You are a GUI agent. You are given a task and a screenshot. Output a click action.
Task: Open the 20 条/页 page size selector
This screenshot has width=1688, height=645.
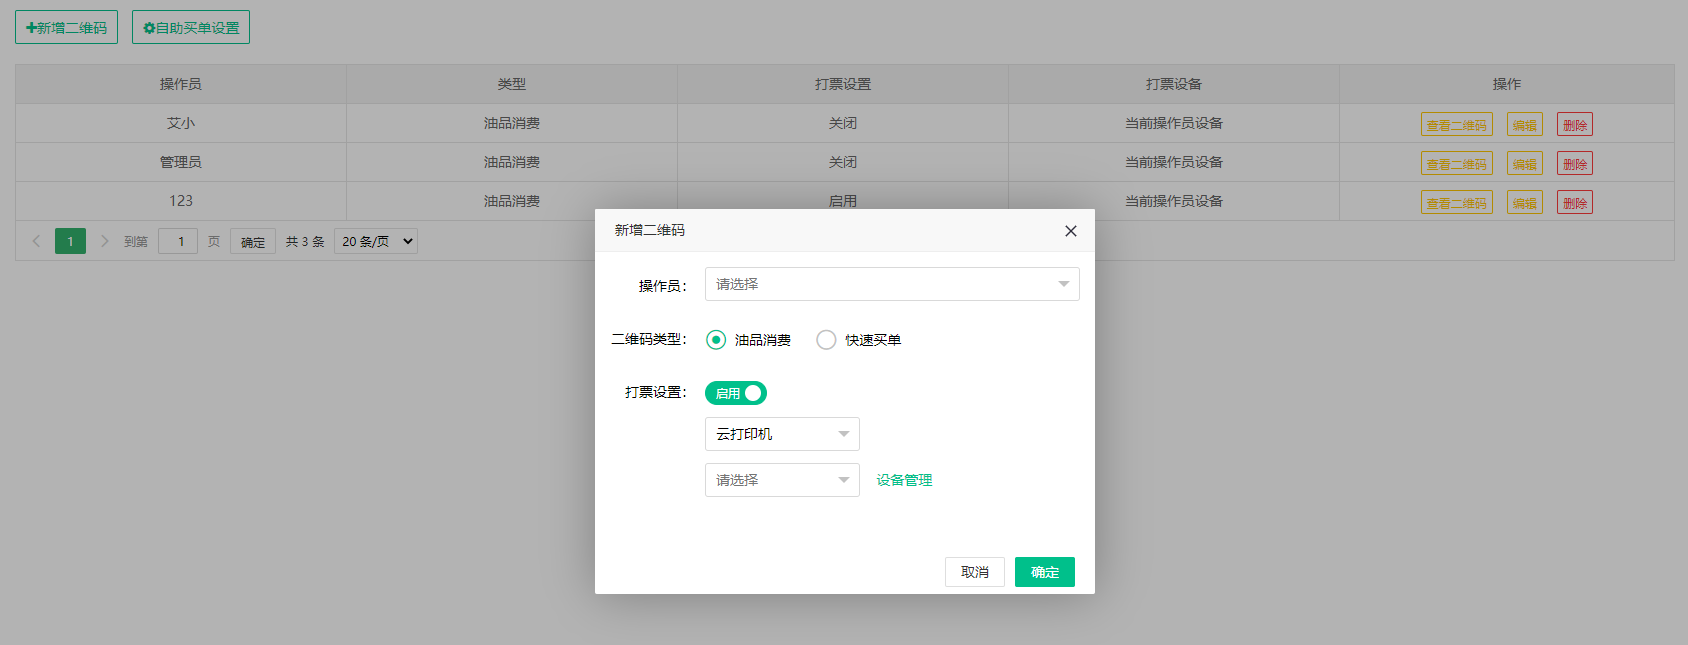tap(376, 241)
